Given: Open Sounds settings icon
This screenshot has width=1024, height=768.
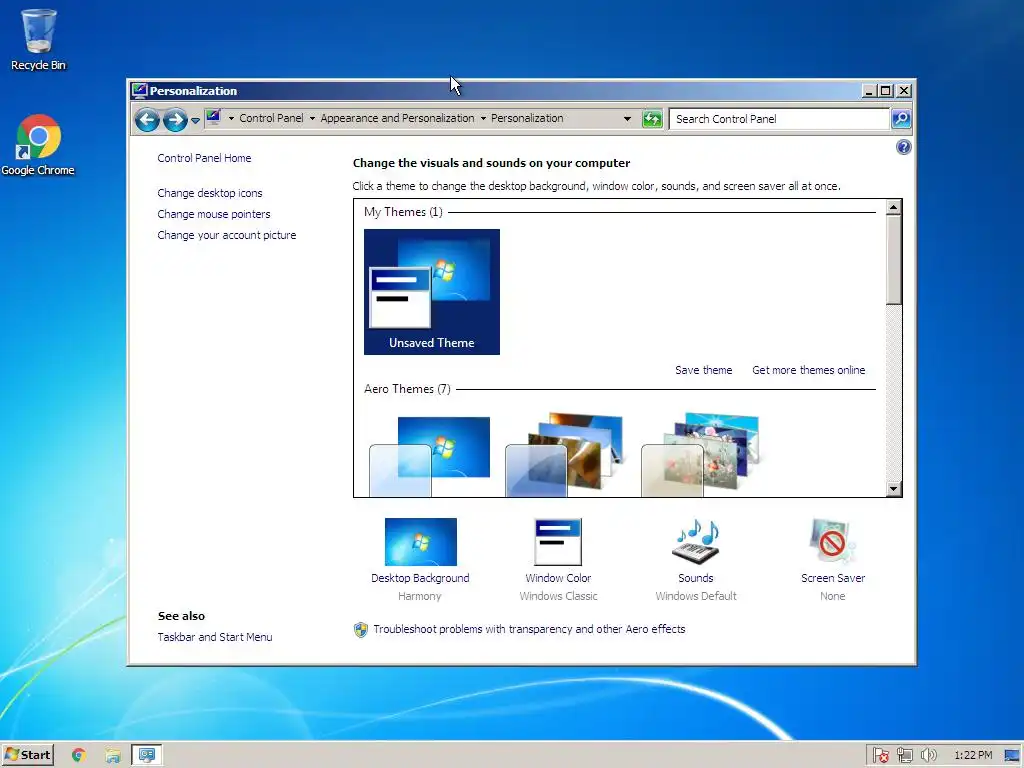Looking at the screenshot, I should point(696,542).
